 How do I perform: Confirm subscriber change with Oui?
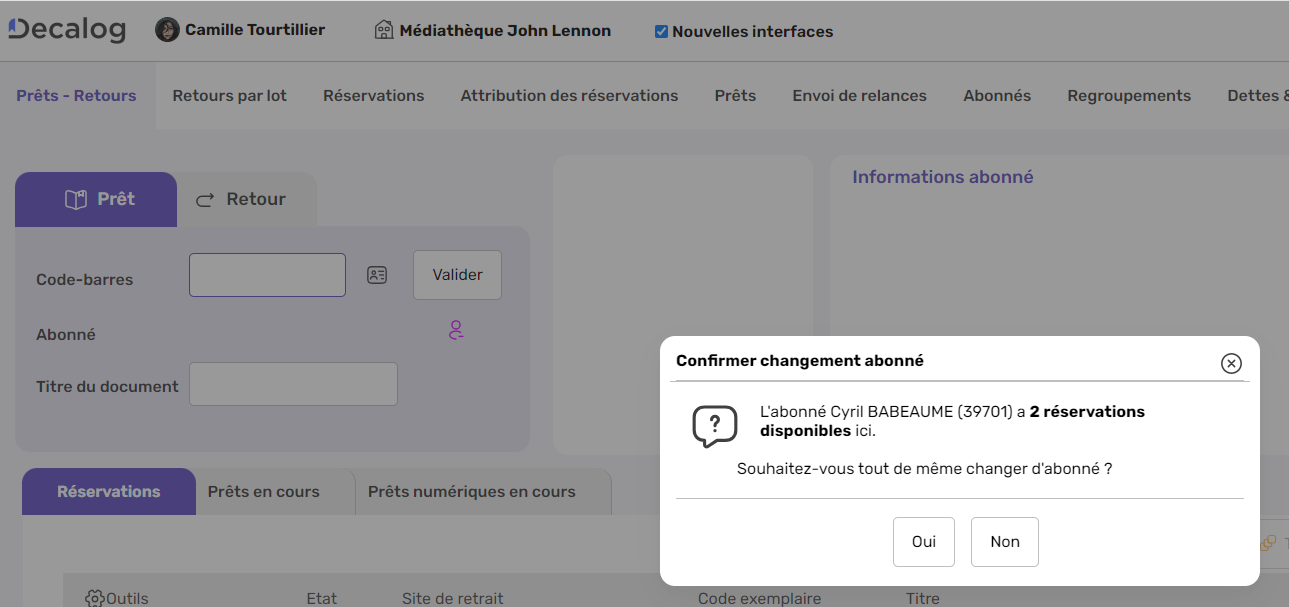pos(924,542)
